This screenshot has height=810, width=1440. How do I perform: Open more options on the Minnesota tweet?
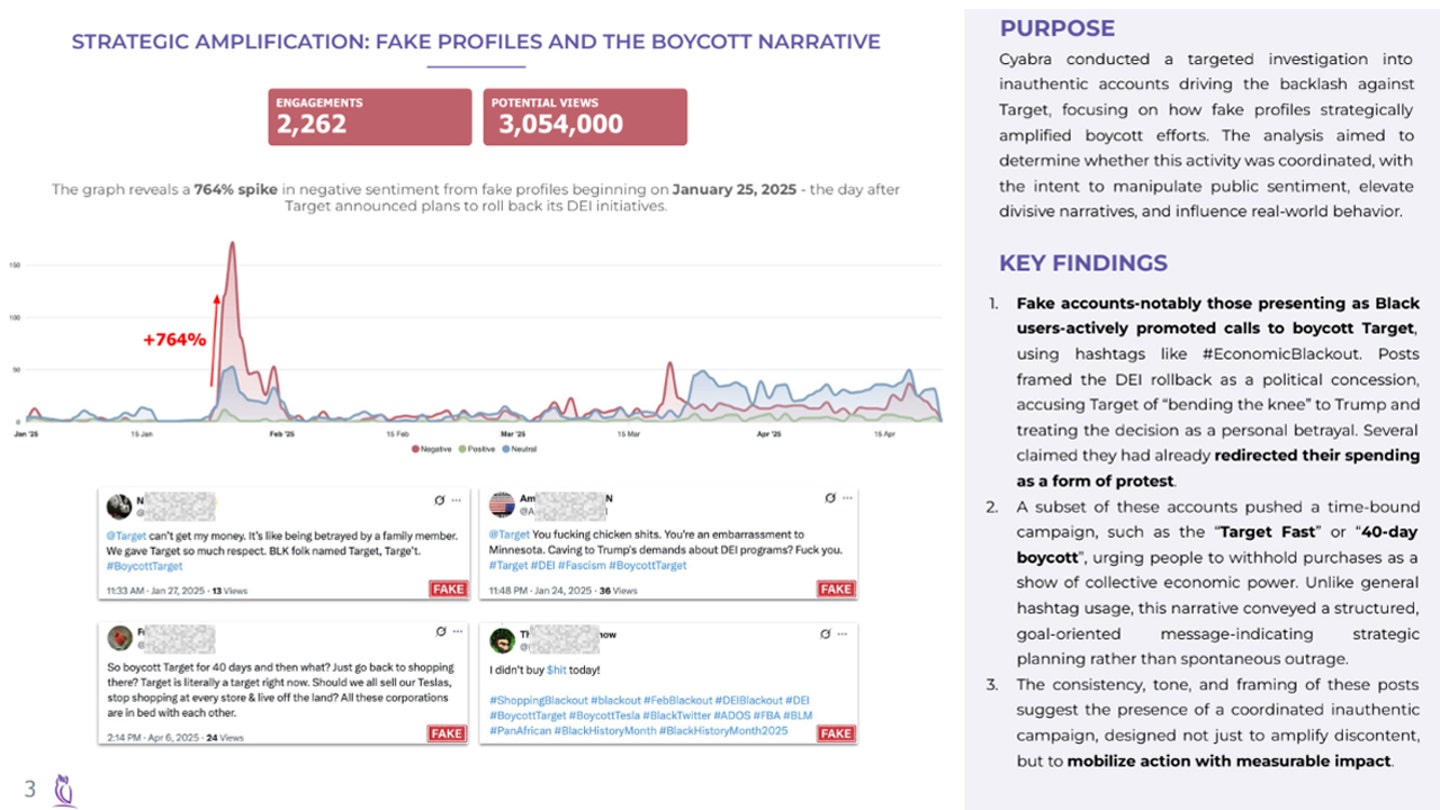point(848,498)
